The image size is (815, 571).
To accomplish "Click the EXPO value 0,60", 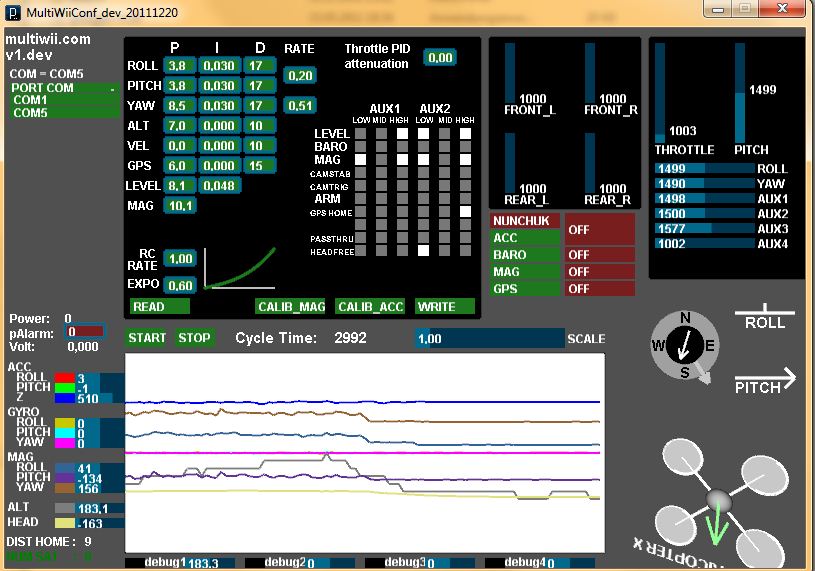I will click(180, 285).
